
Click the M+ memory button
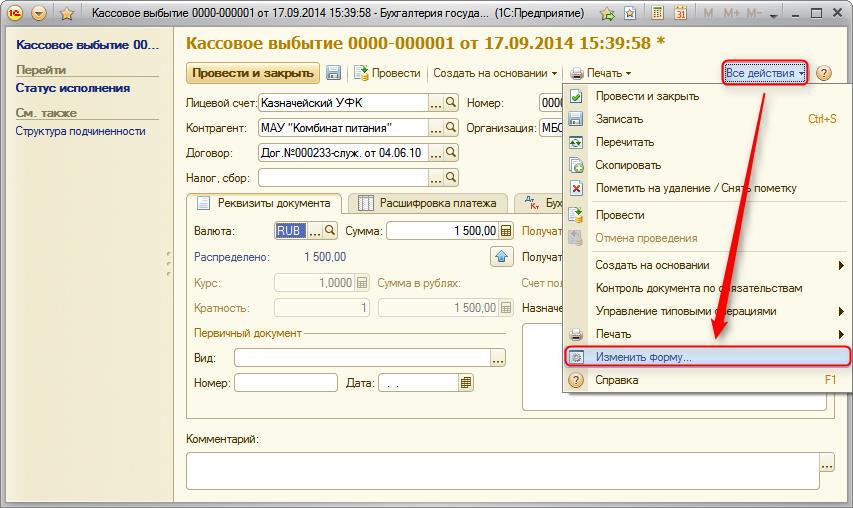[731, 13]
